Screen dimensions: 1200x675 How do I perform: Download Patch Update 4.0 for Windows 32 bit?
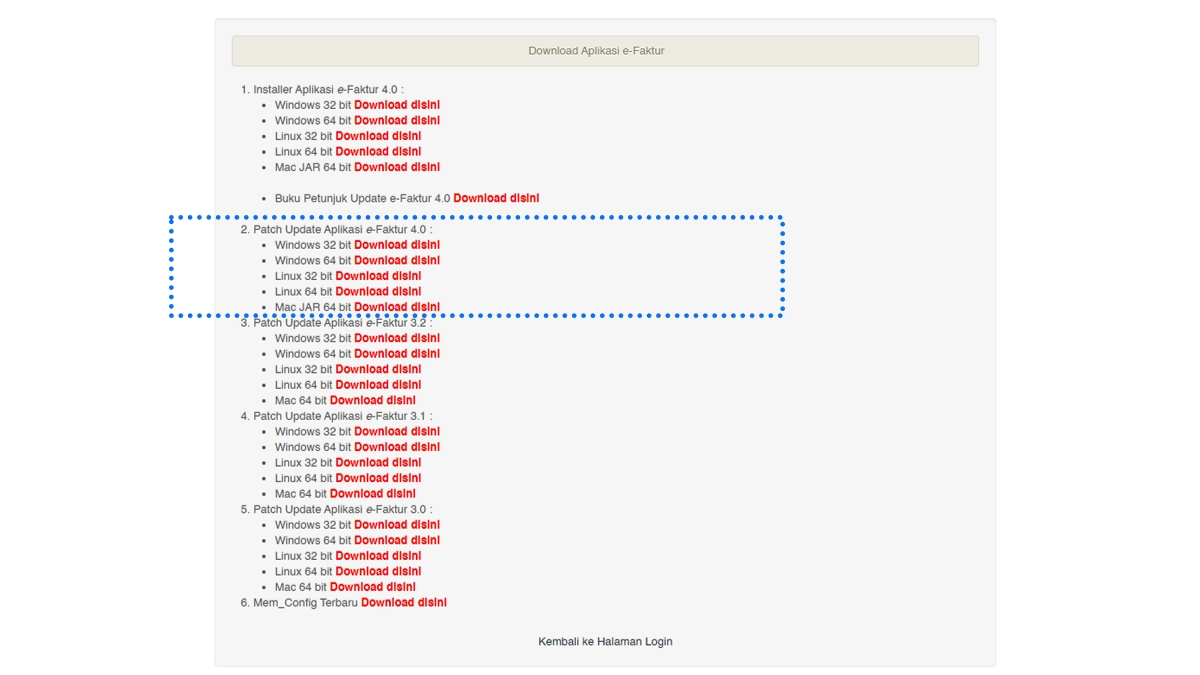pos(397,245)
